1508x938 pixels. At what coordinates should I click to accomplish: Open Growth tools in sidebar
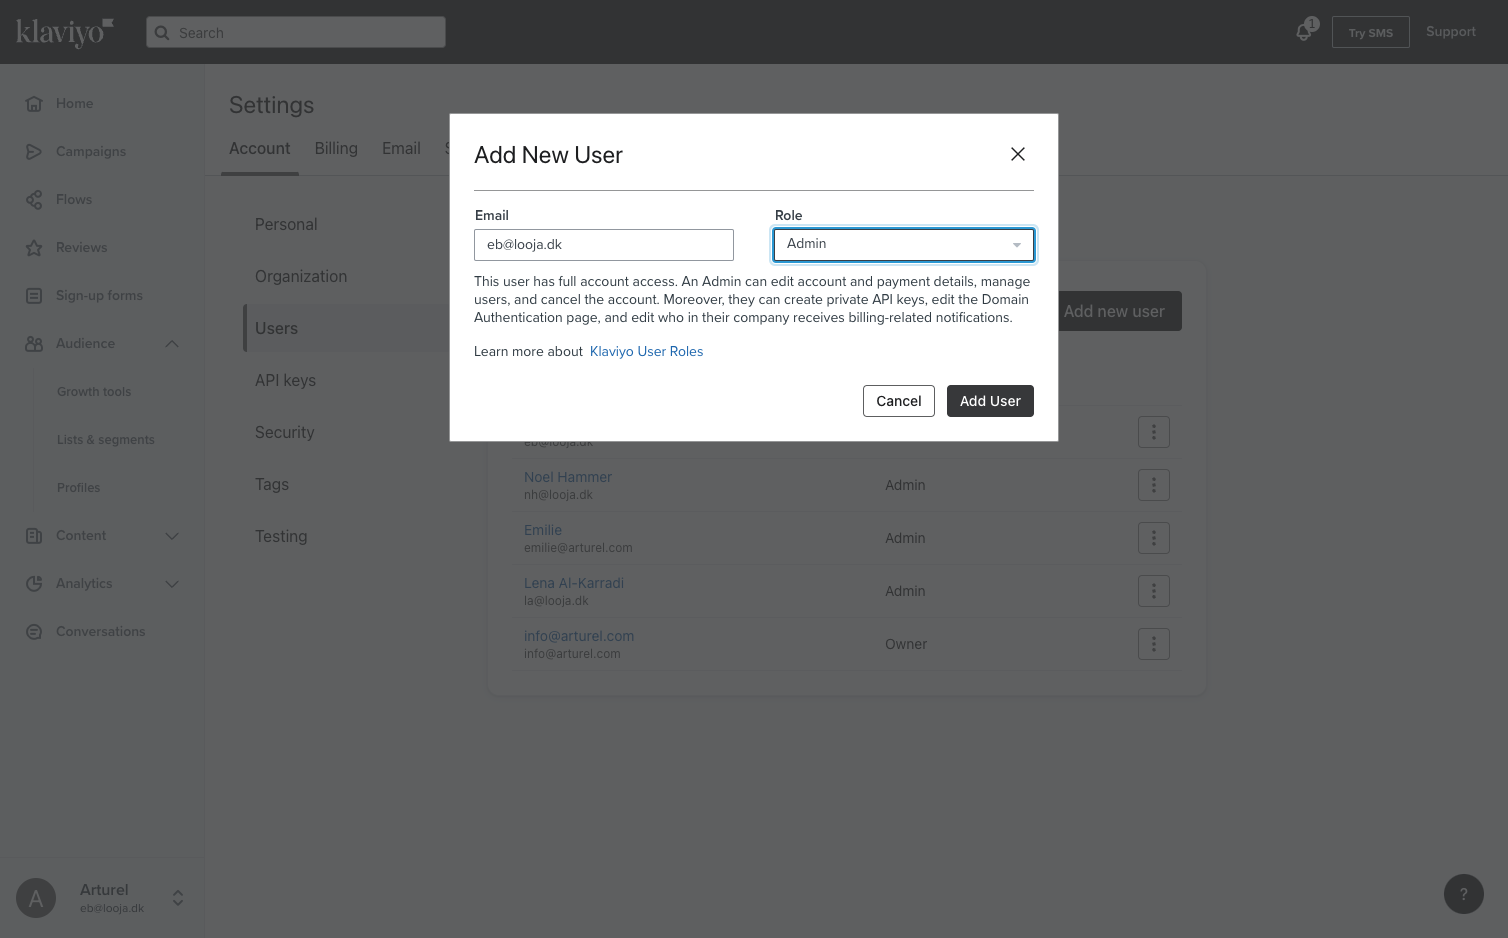(x=94, y=391)
